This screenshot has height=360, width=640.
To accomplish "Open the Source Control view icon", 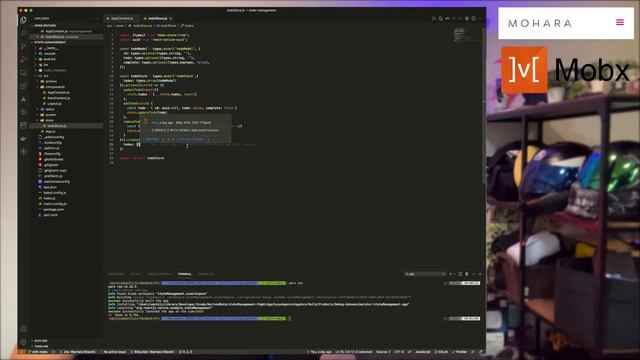I will point(23,46).
